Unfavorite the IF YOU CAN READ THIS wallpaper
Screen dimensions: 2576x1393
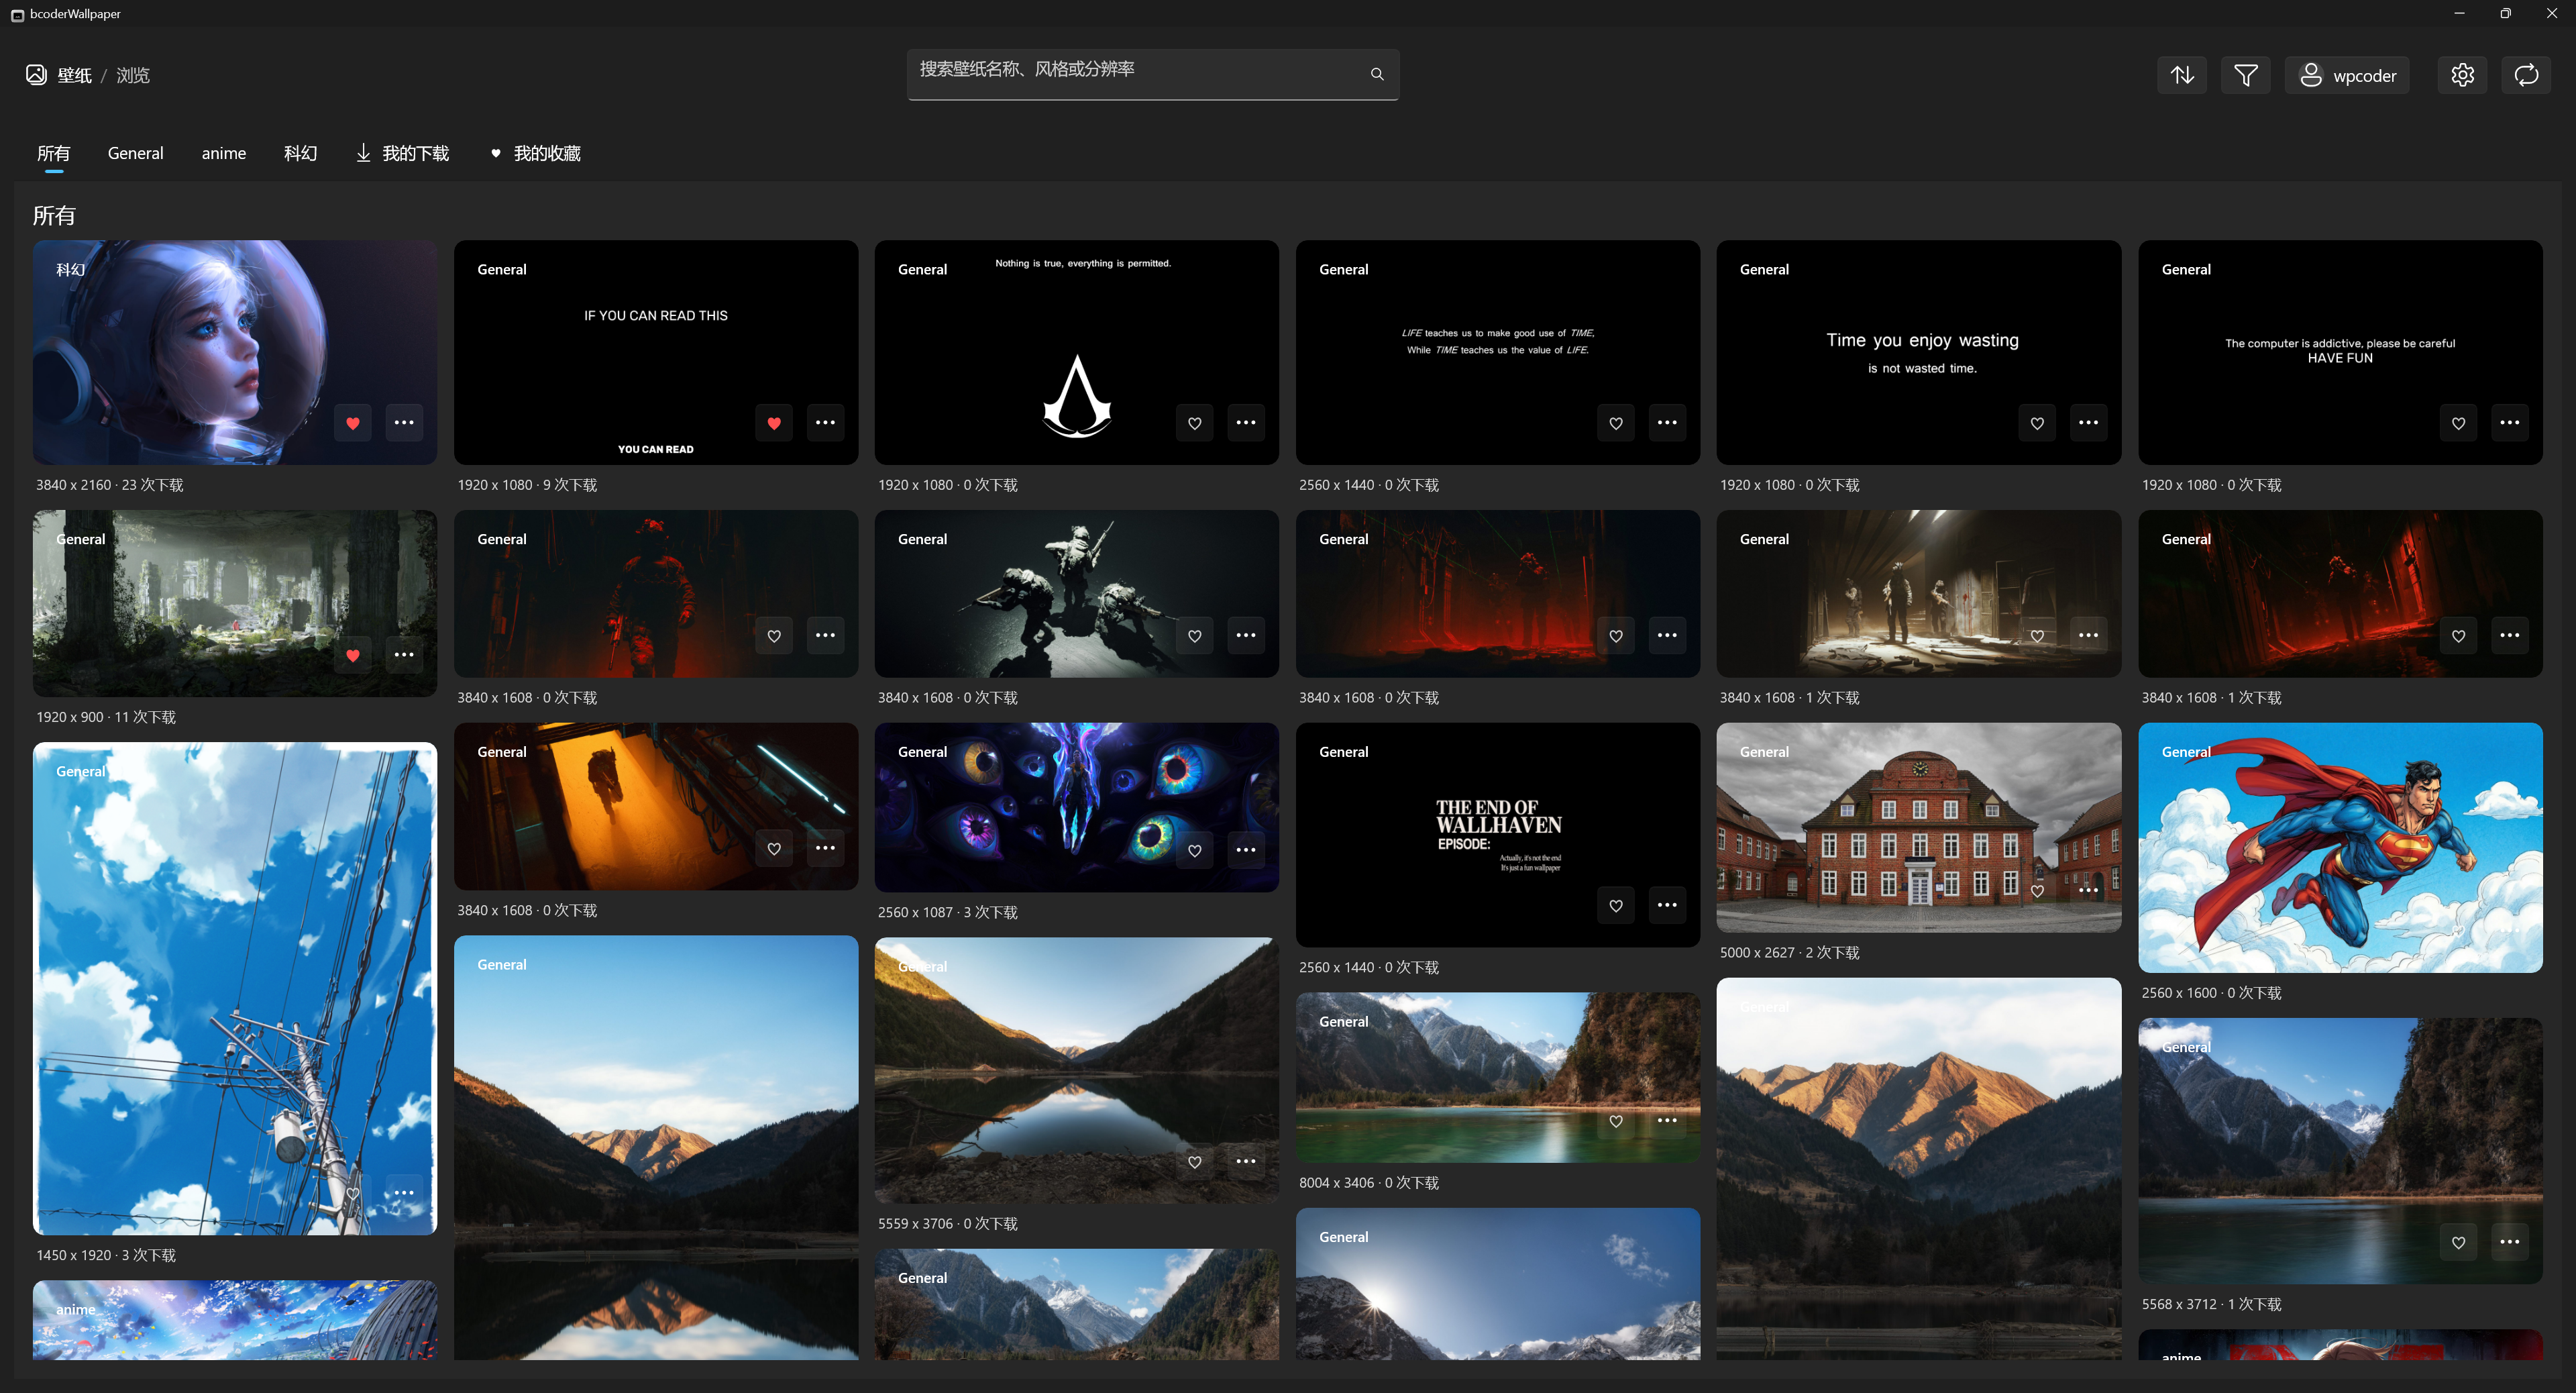(x=773, y=422)
